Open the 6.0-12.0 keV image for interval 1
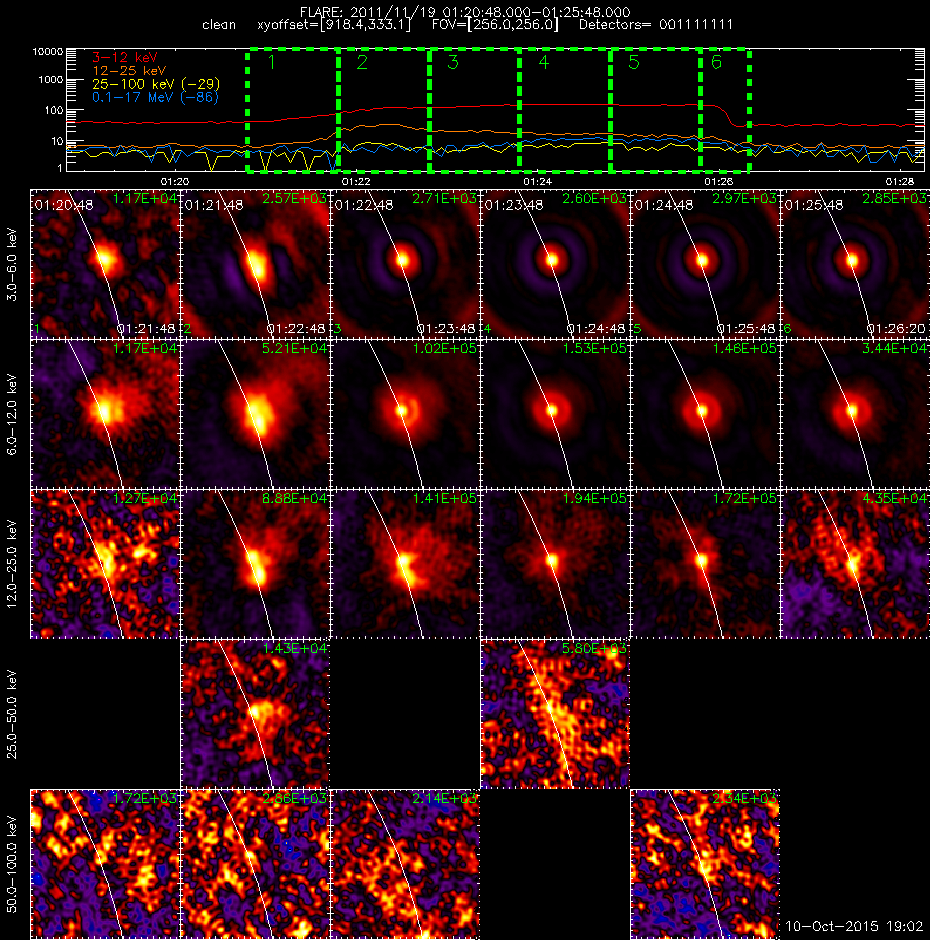 (x=105, y=414)
